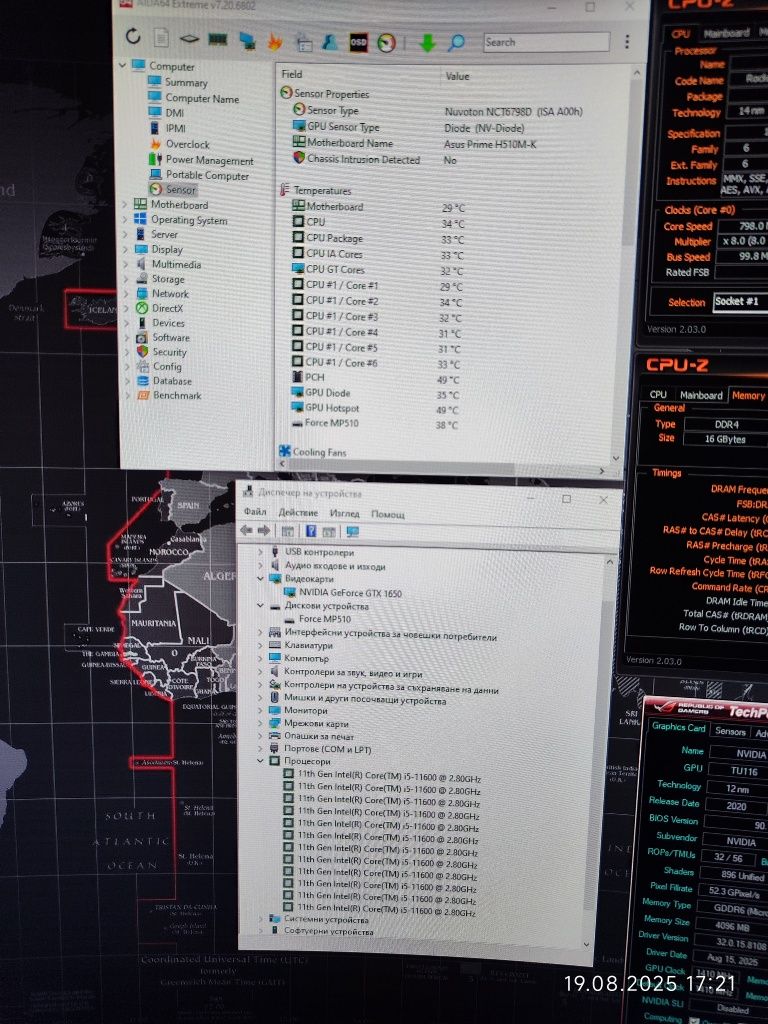Switch to the Sensors tab in GPU-Z
The image size is (768, 1024).
click(x=730, y=731)
